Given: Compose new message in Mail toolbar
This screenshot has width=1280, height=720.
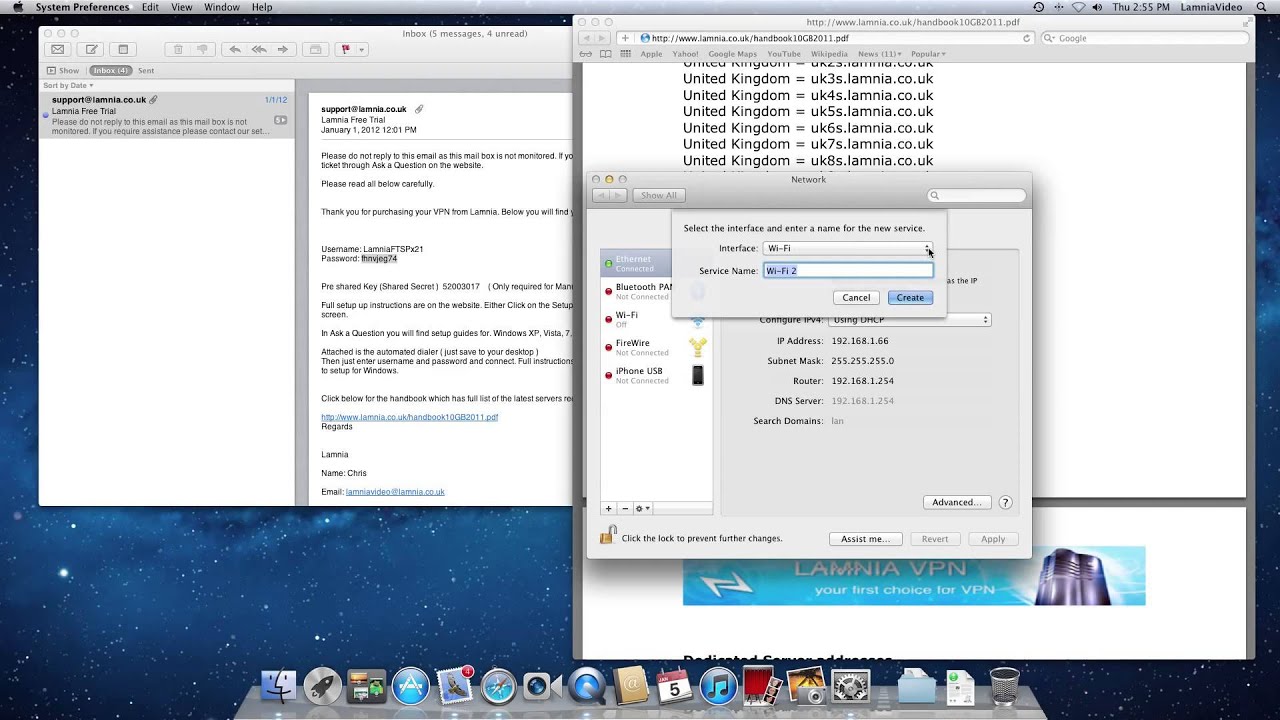Looking at the screenshot, I should pyautogui.click(x=91, y=49).
